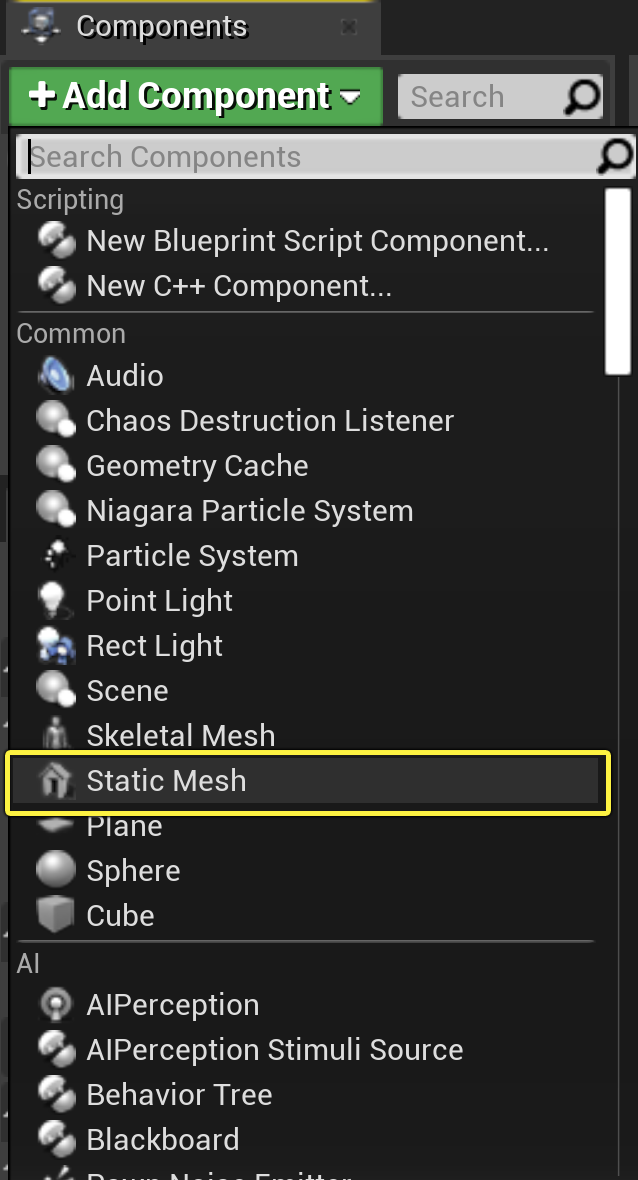Click the AIPerception component icon
This screenshot has height=1180, width=638.
55,1005
